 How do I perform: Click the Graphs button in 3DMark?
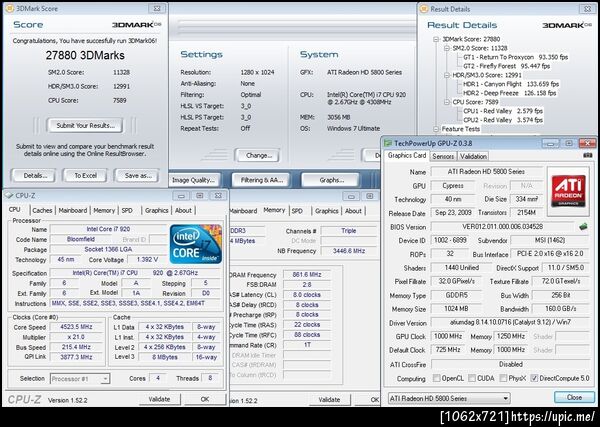click(331, 180)
